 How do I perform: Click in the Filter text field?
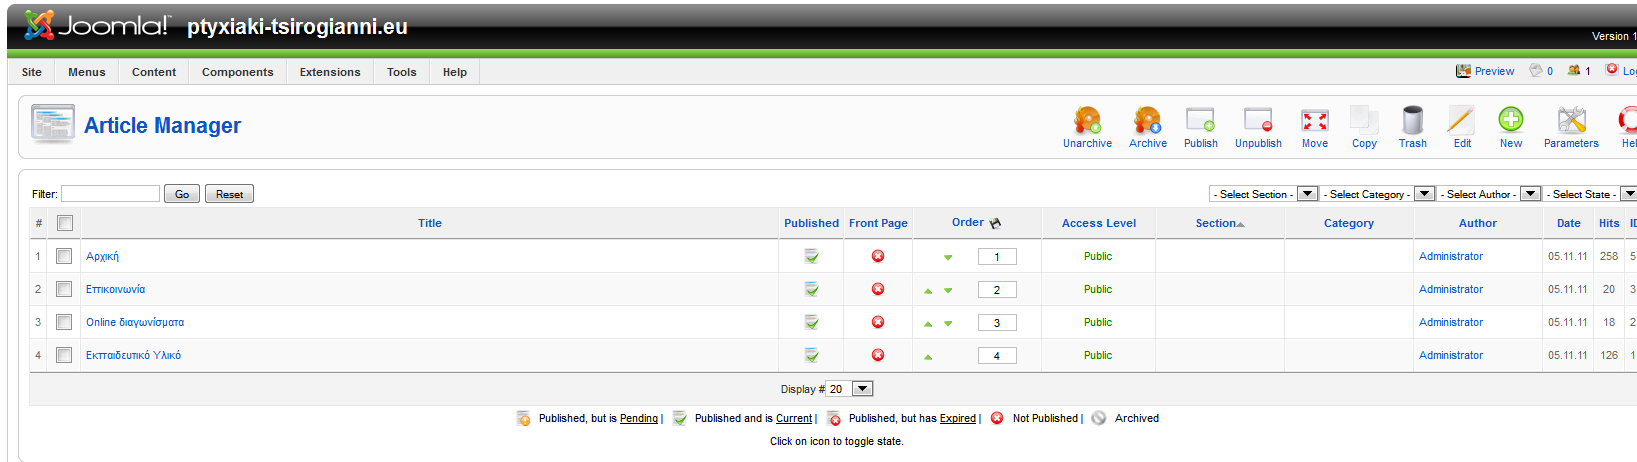[110, 194]
